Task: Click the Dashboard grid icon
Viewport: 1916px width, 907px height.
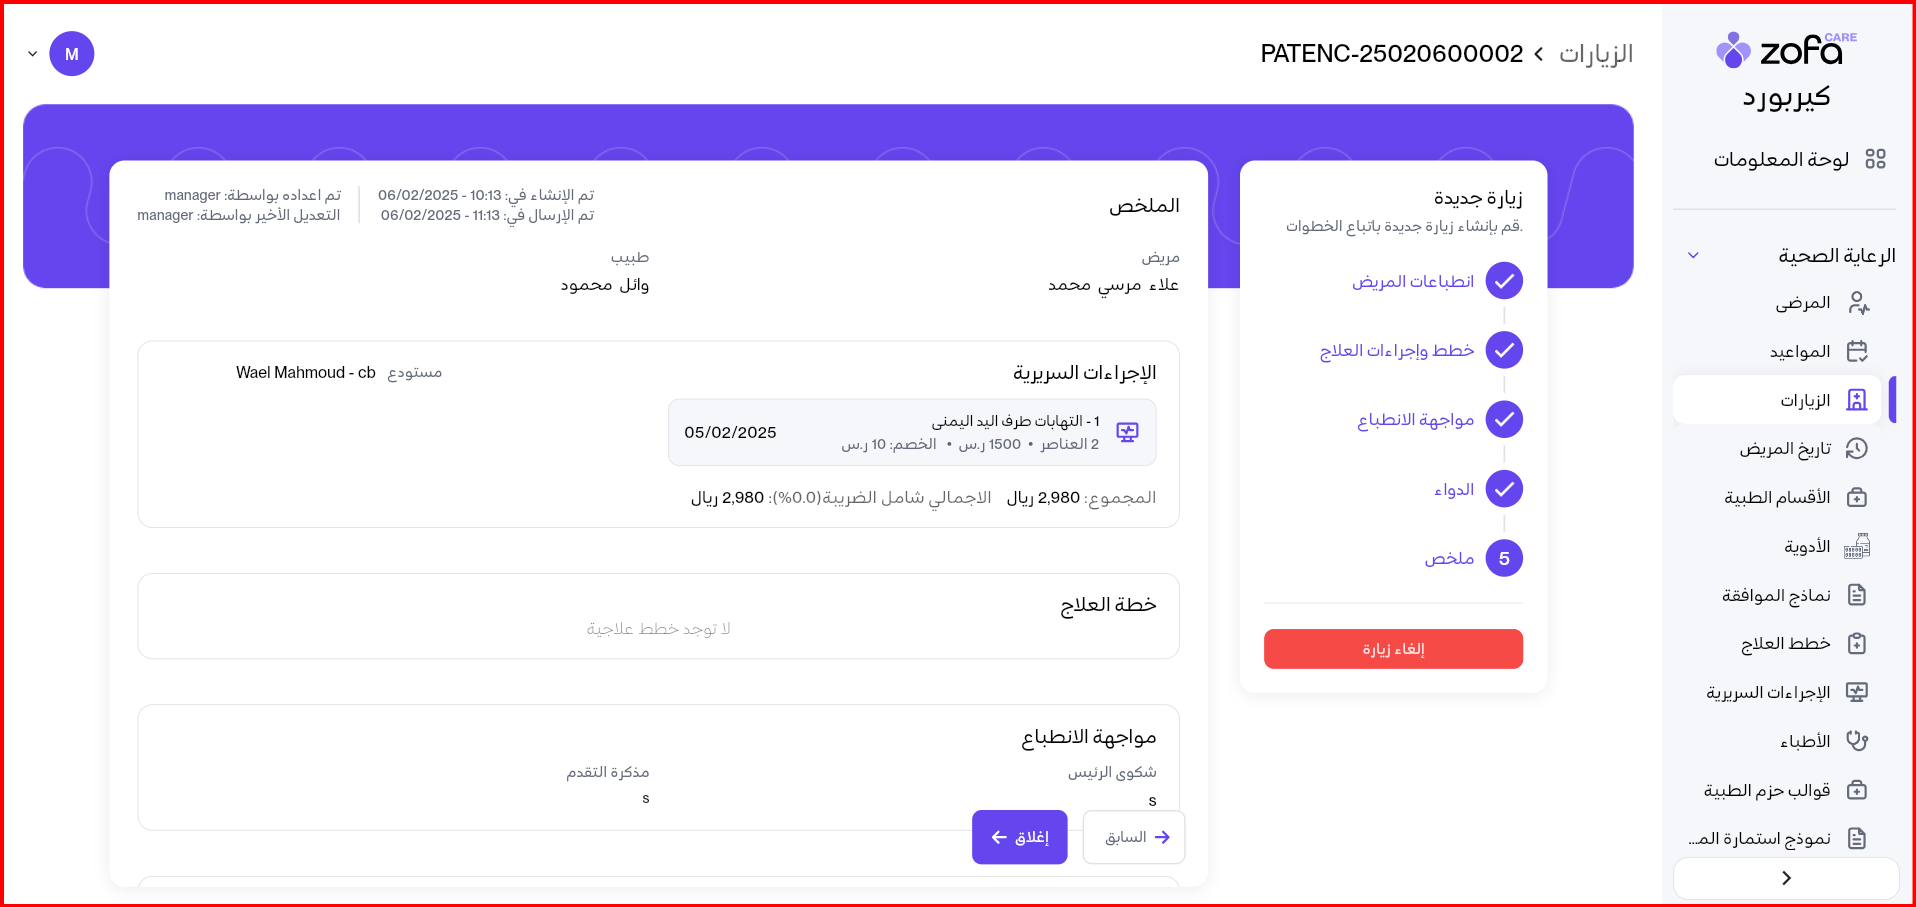Action: [1875, 160]
